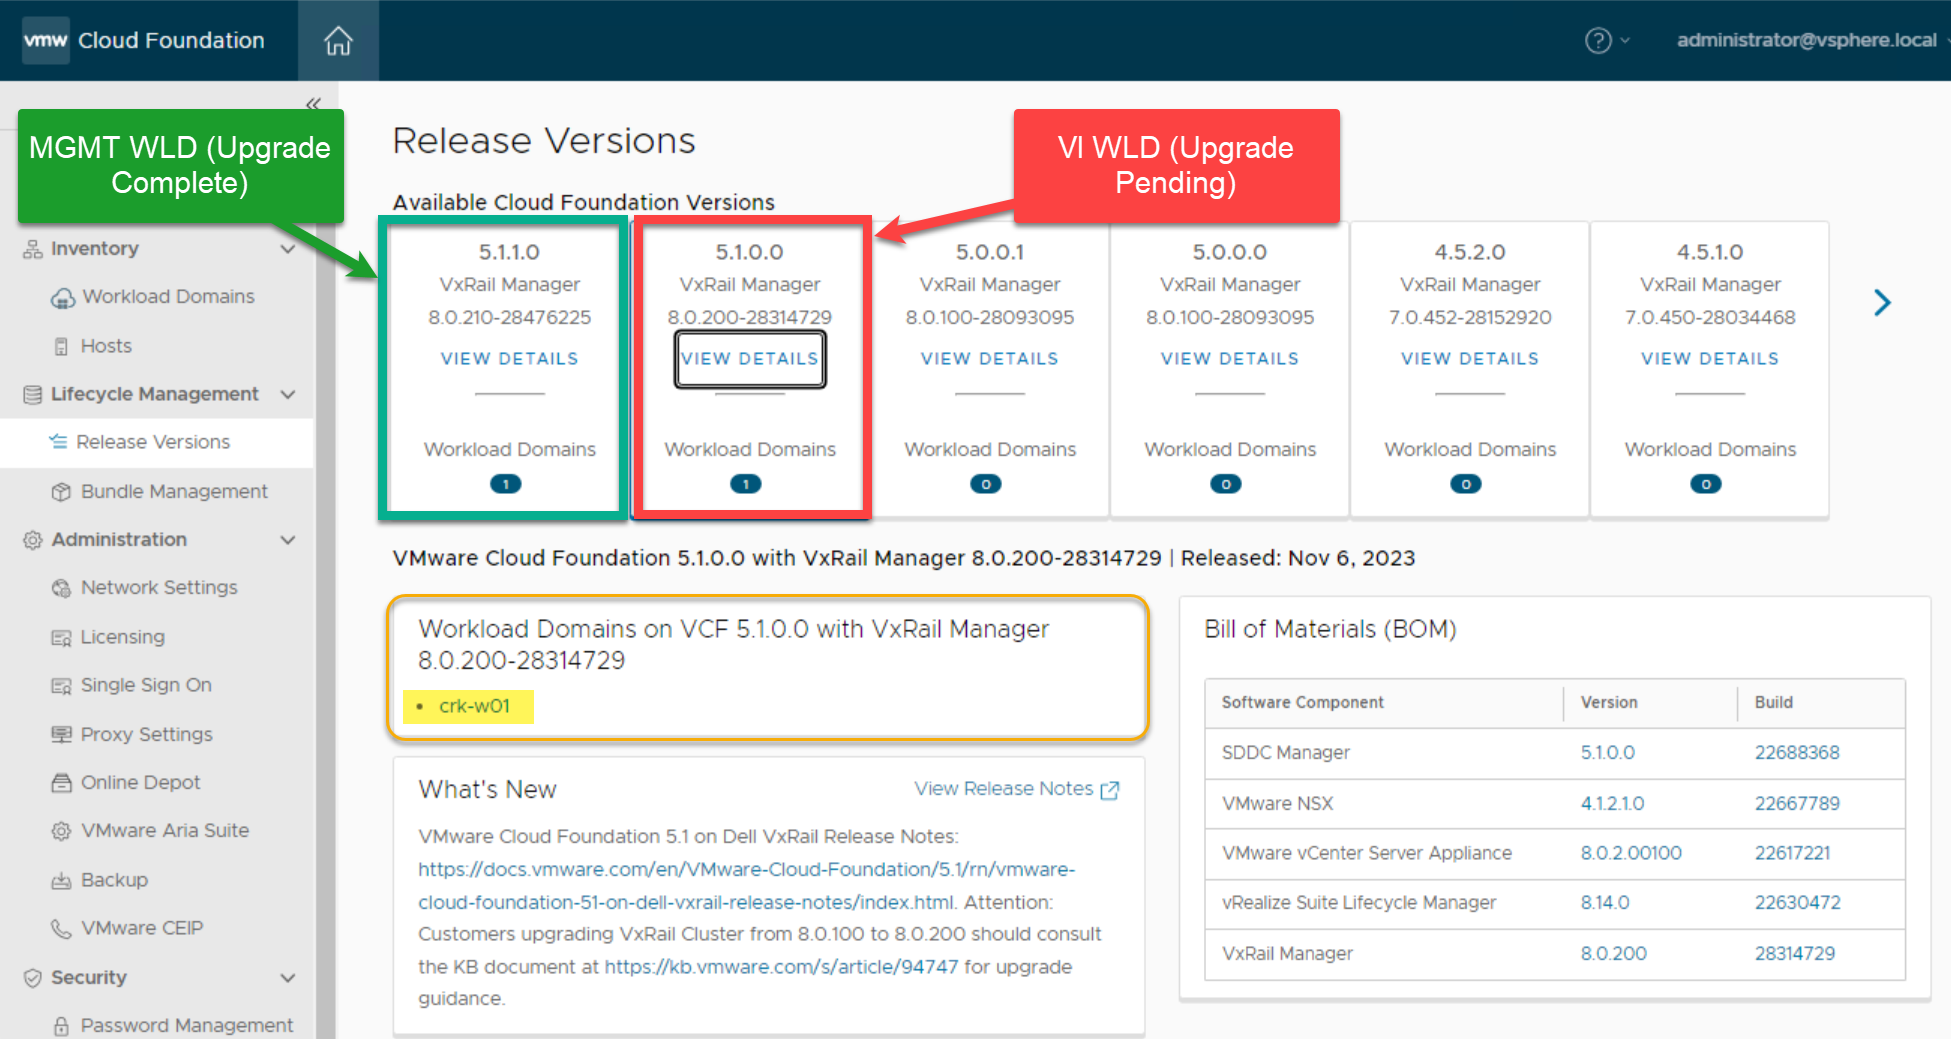Open Proxy Settings in the sidebar

click(x=147, y=734)
